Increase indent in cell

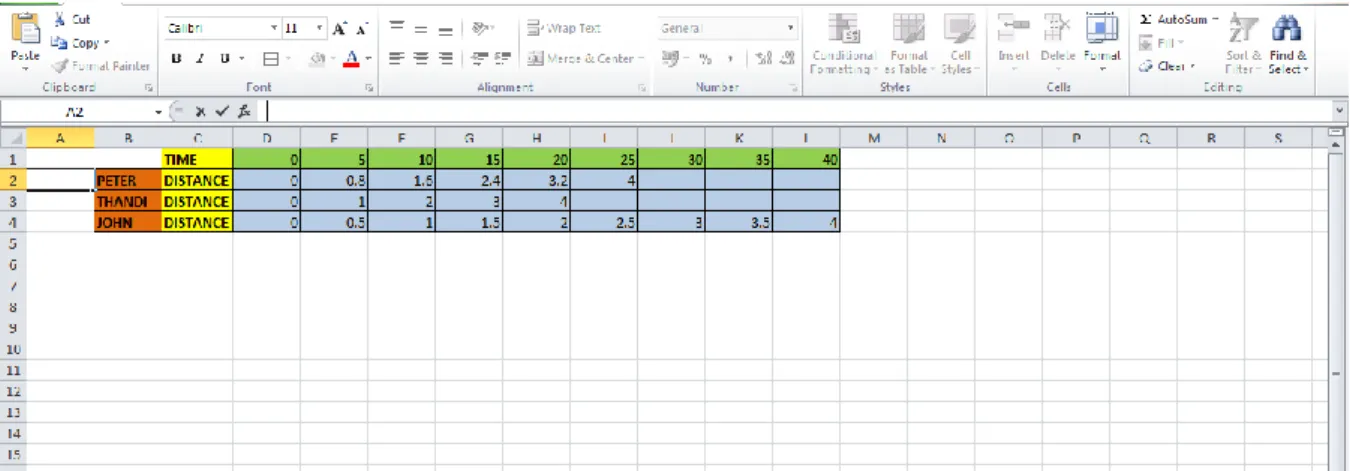click(x=503, y=59)
